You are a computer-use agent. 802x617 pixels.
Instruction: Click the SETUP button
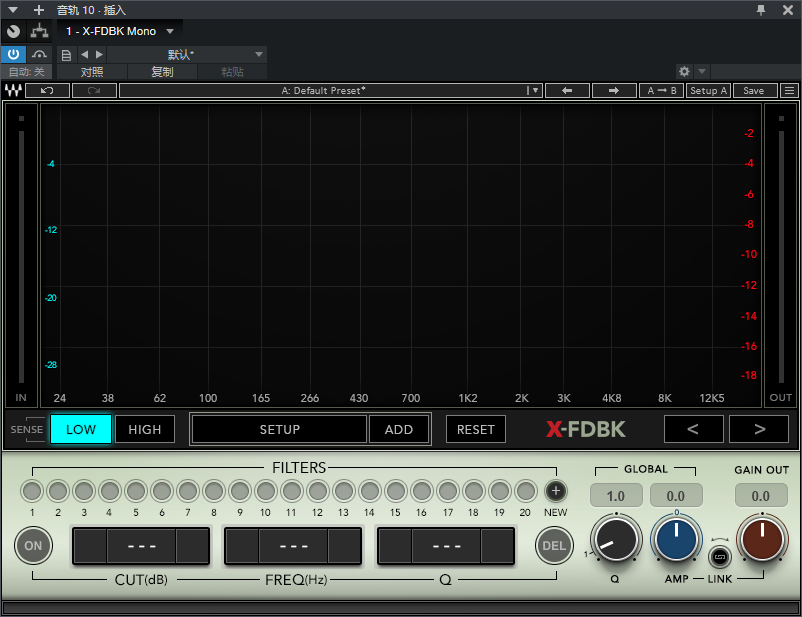pos(279,429)
